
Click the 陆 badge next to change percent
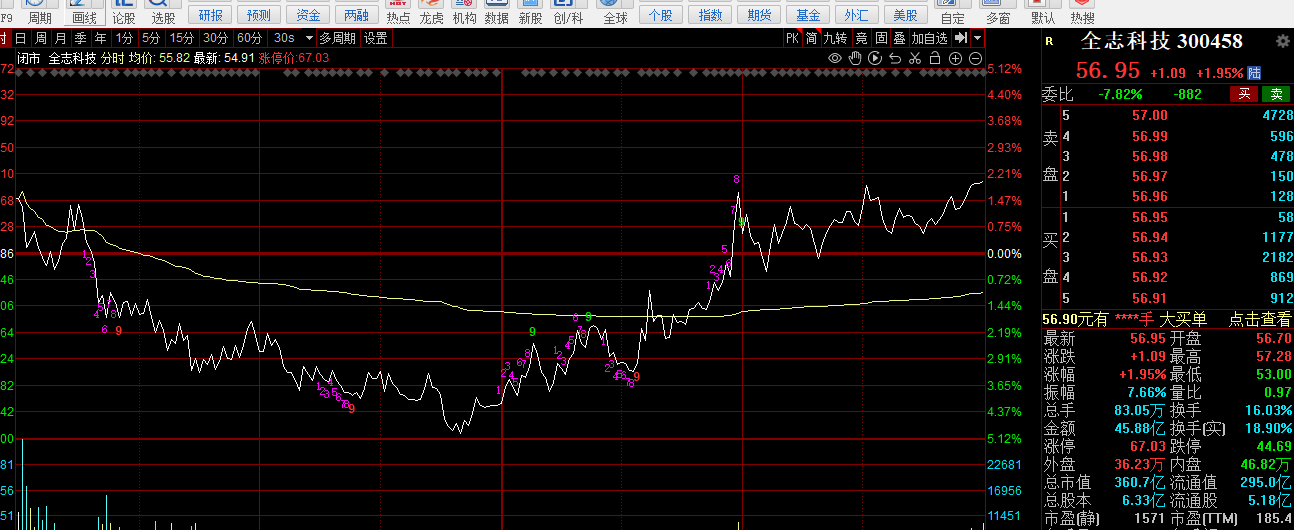click(1254, 73)
